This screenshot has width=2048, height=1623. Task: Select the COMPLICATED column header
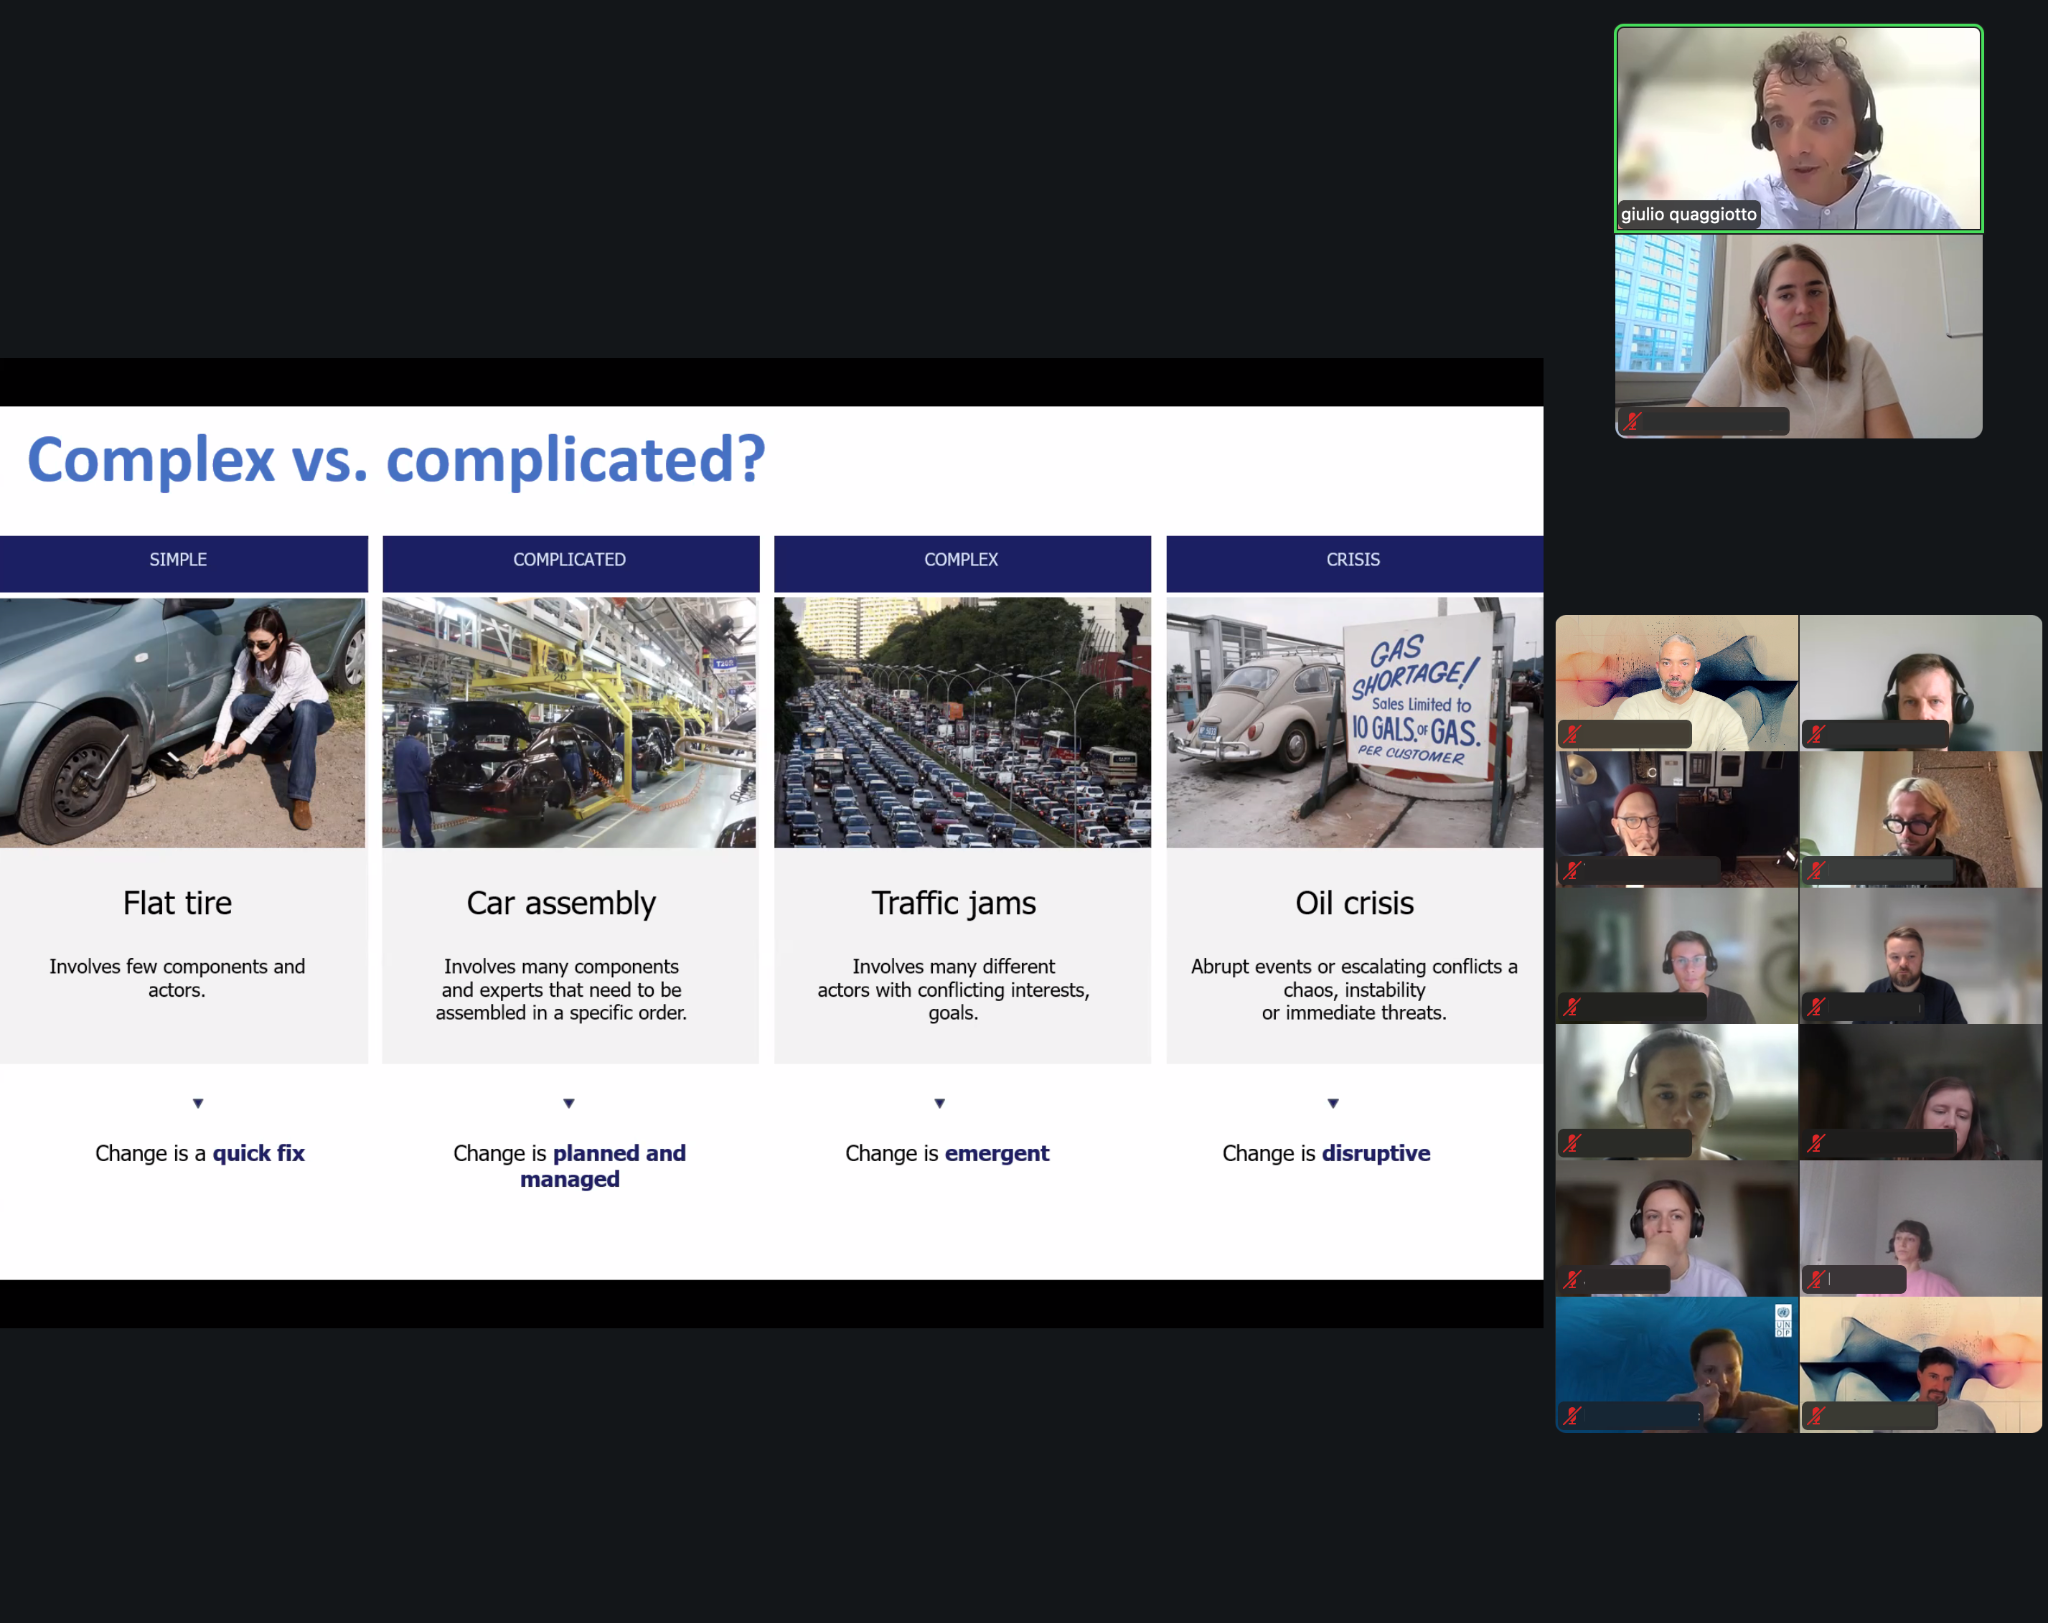(570, 561)
